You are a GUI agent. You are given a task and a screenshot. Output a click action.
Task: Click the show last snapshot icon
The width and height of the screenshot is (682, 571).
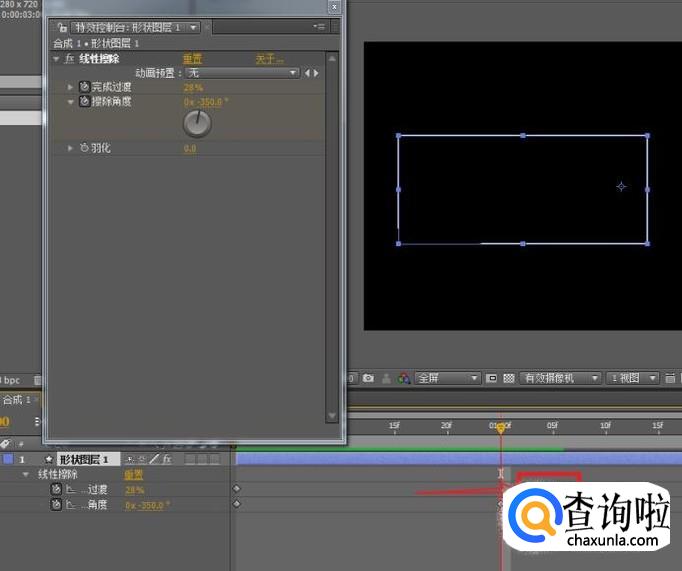click(x=386, y=379)
